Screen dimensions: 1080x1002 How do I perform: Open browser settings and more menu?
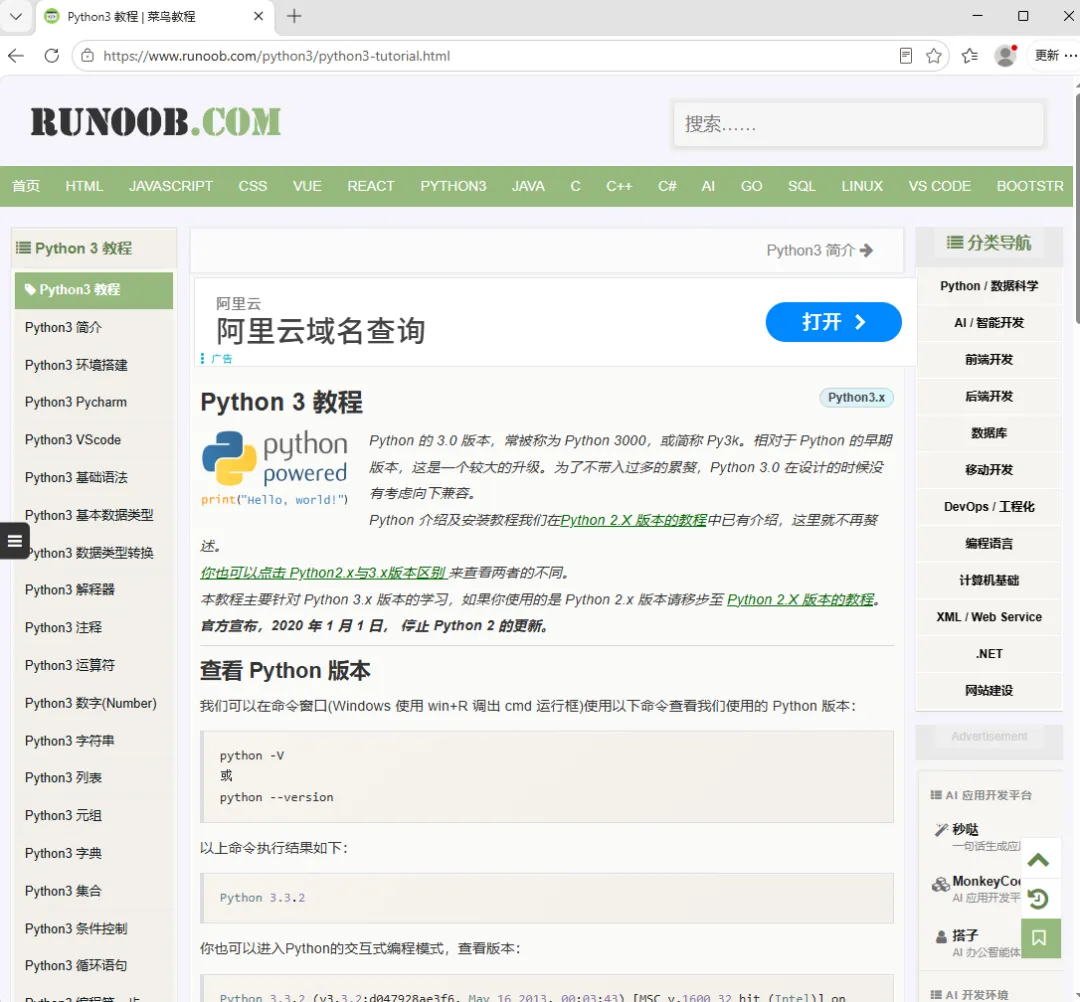click(x=1070, y=56)
